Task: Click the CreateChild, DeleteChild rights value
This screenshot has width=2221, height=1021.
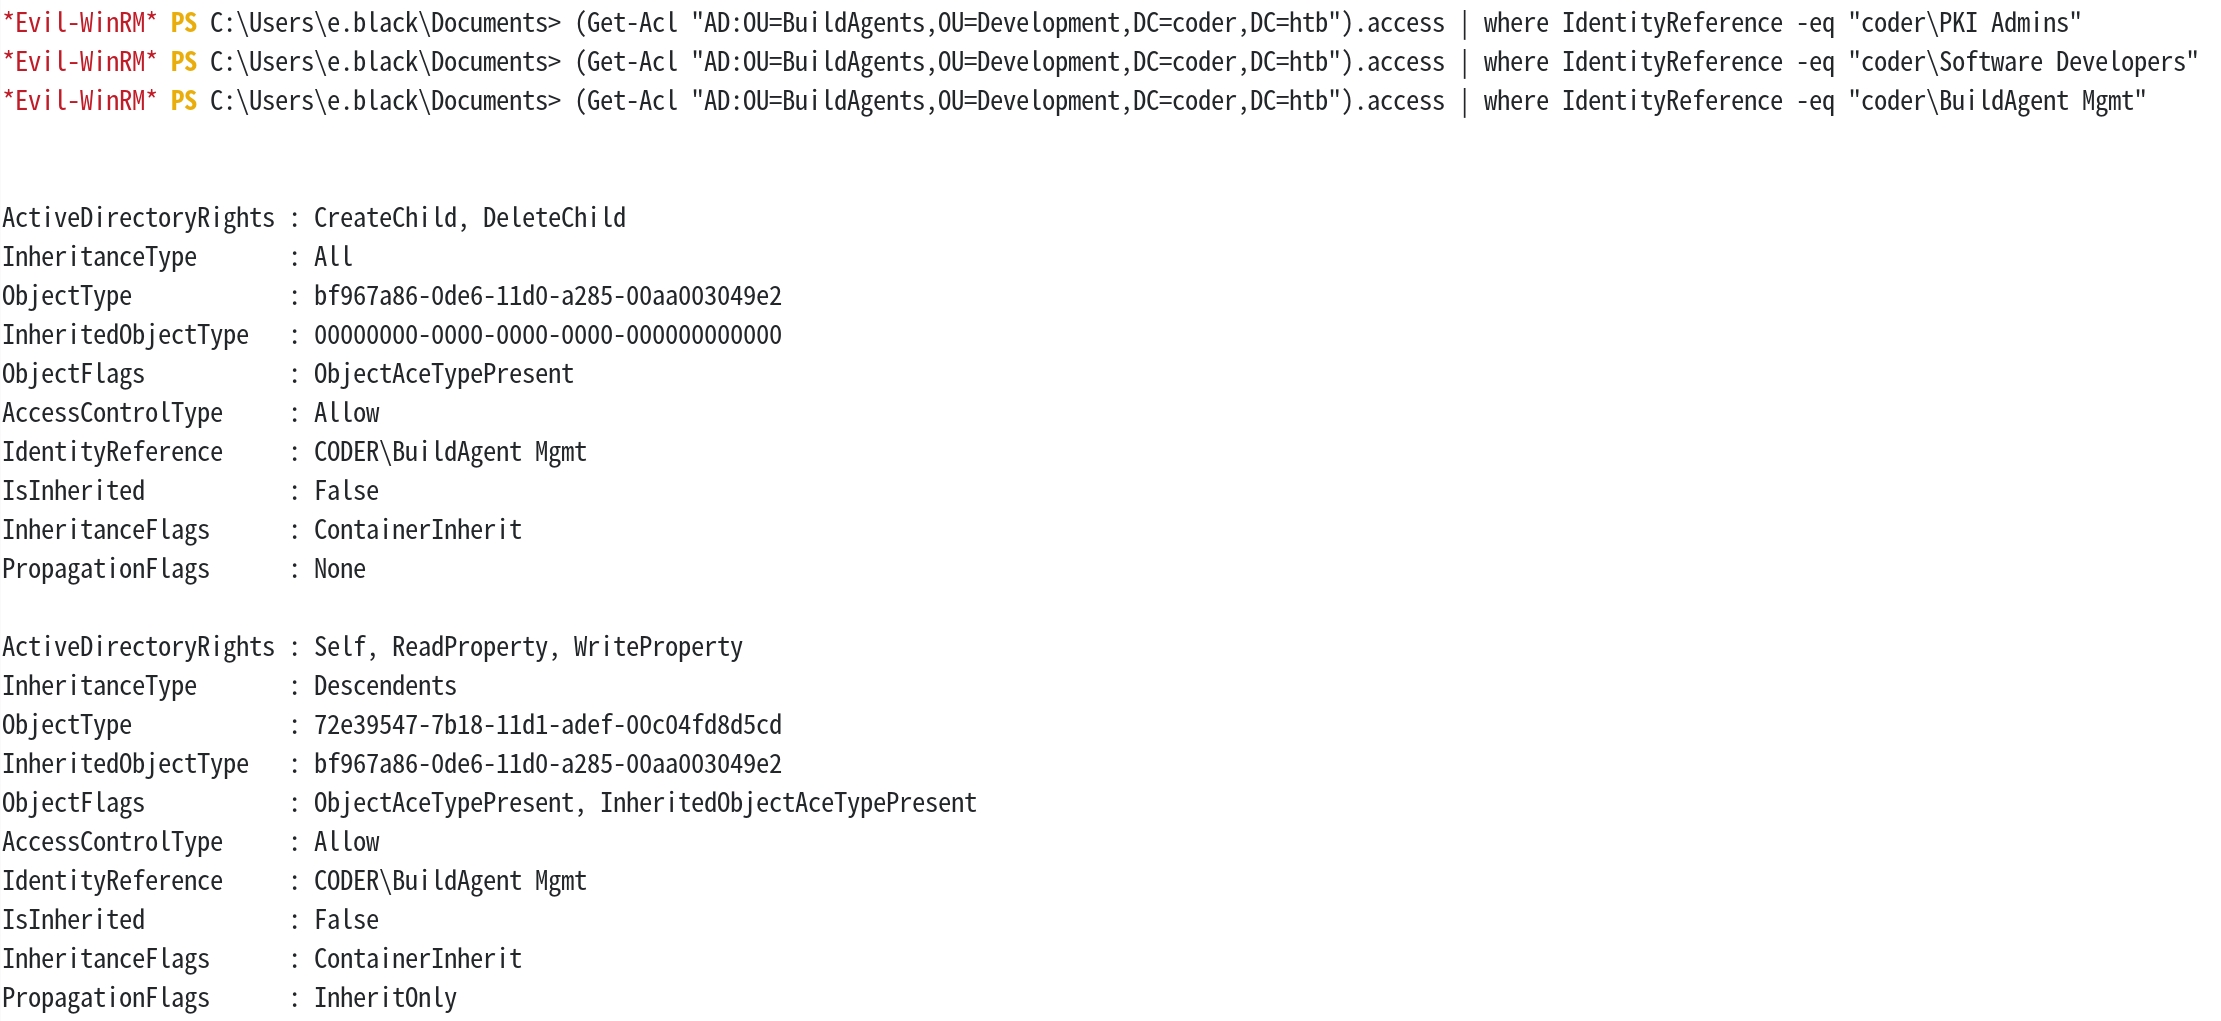Action: 470,218
